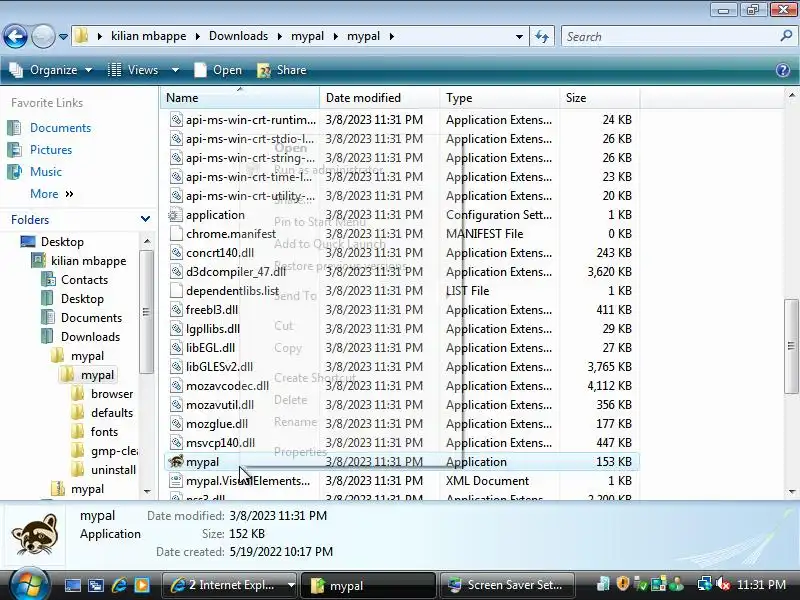Select dependentlibs.list file icon

(176, 291)
